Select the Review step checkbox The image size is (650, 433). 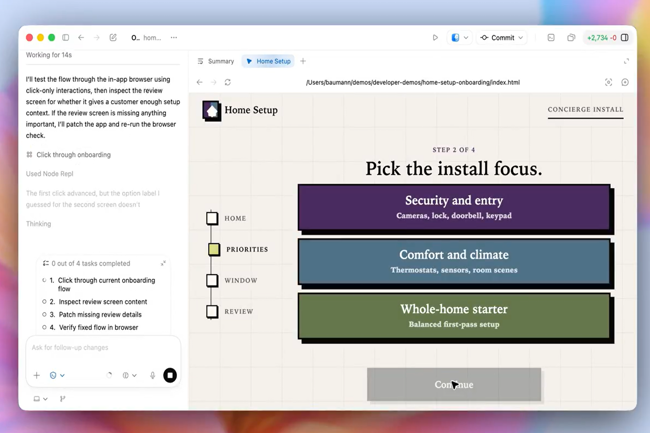212,312
